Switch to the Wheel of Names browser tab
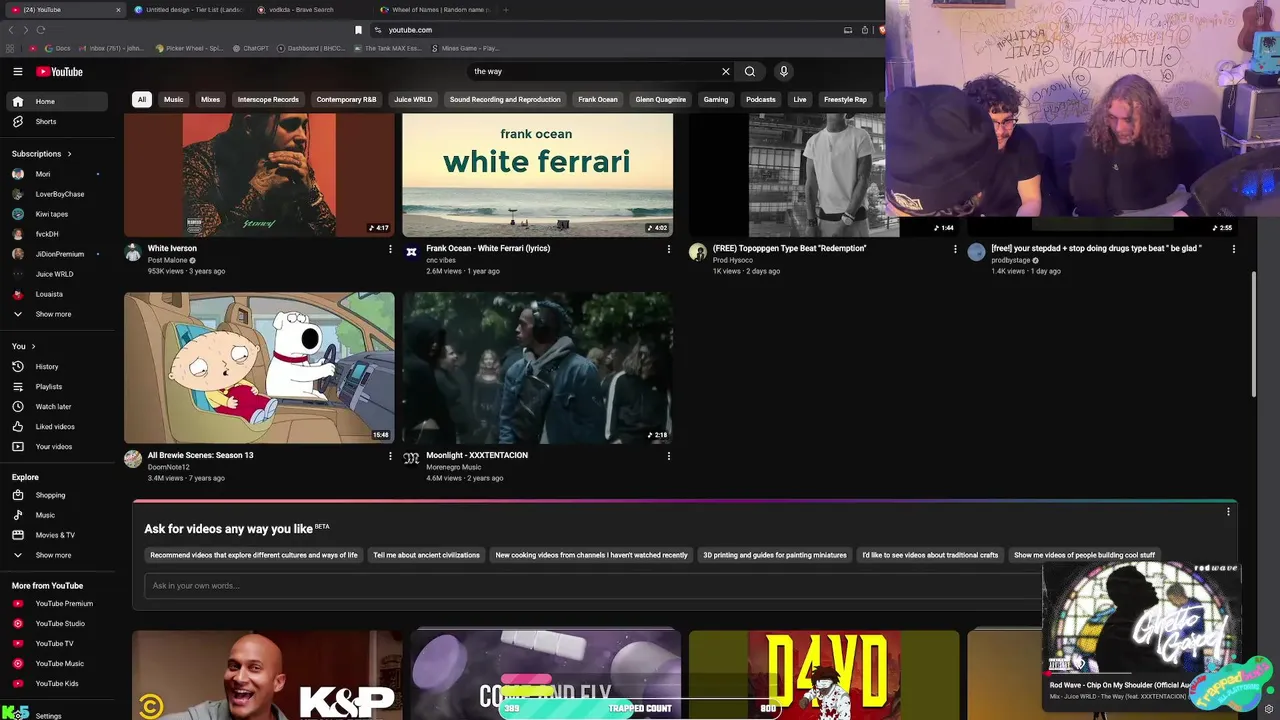Viewport: 1280px width, 720px height. click(x=434, y=10)
